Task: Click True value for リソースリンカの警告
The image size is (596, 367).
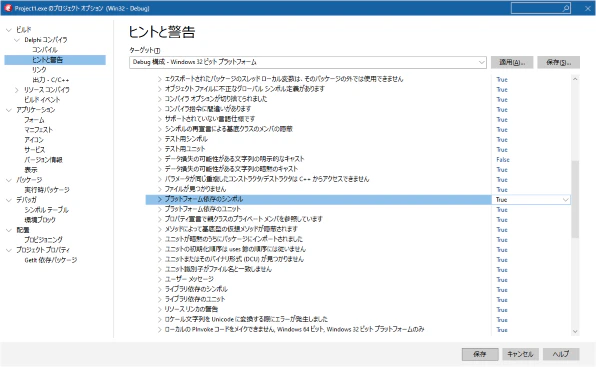Action: [502, 310]
